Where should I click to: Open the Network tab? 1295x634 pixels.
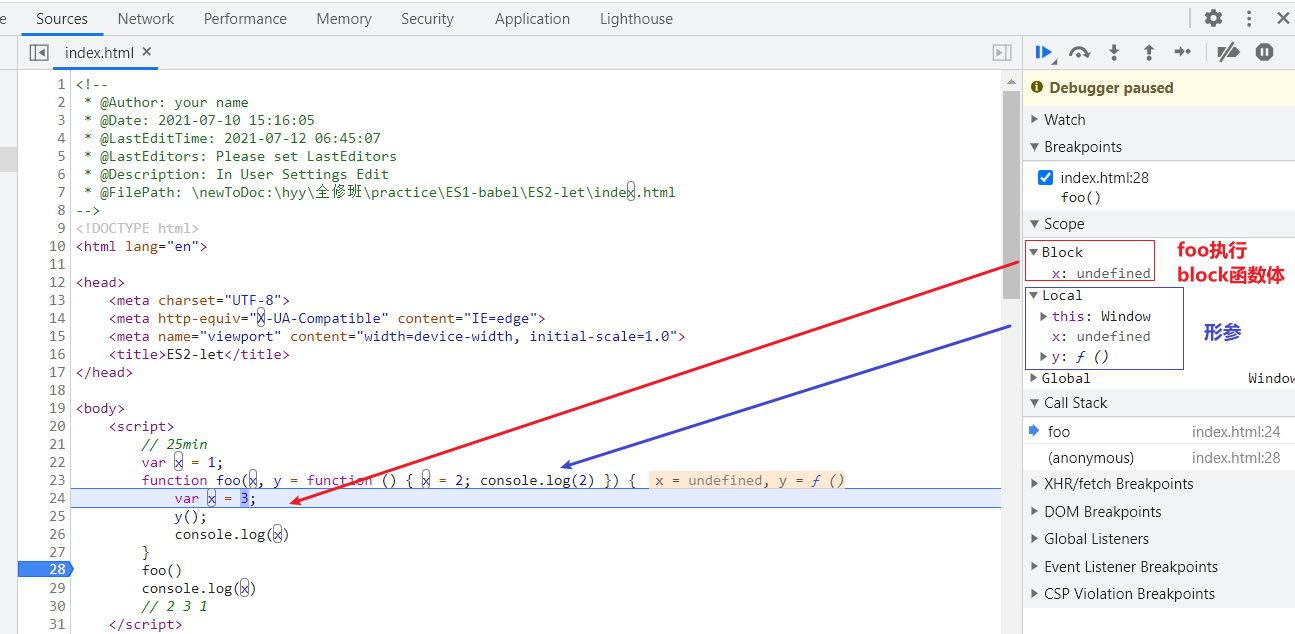(146, 19)
